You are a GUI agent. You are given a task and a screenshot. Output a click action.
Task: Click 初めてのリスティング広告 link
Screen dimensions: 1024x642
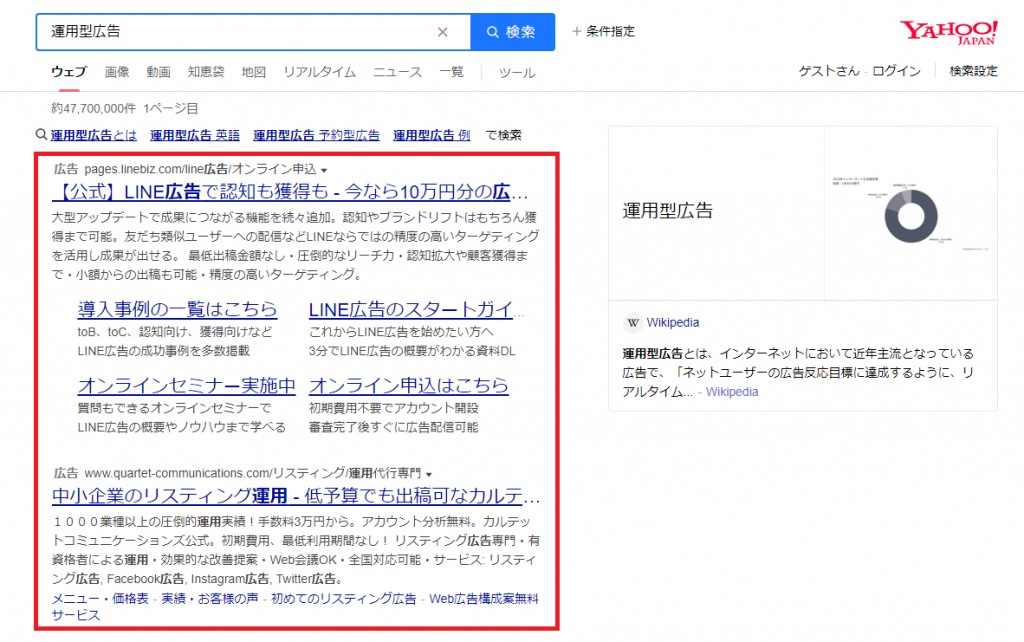[344, 598]
